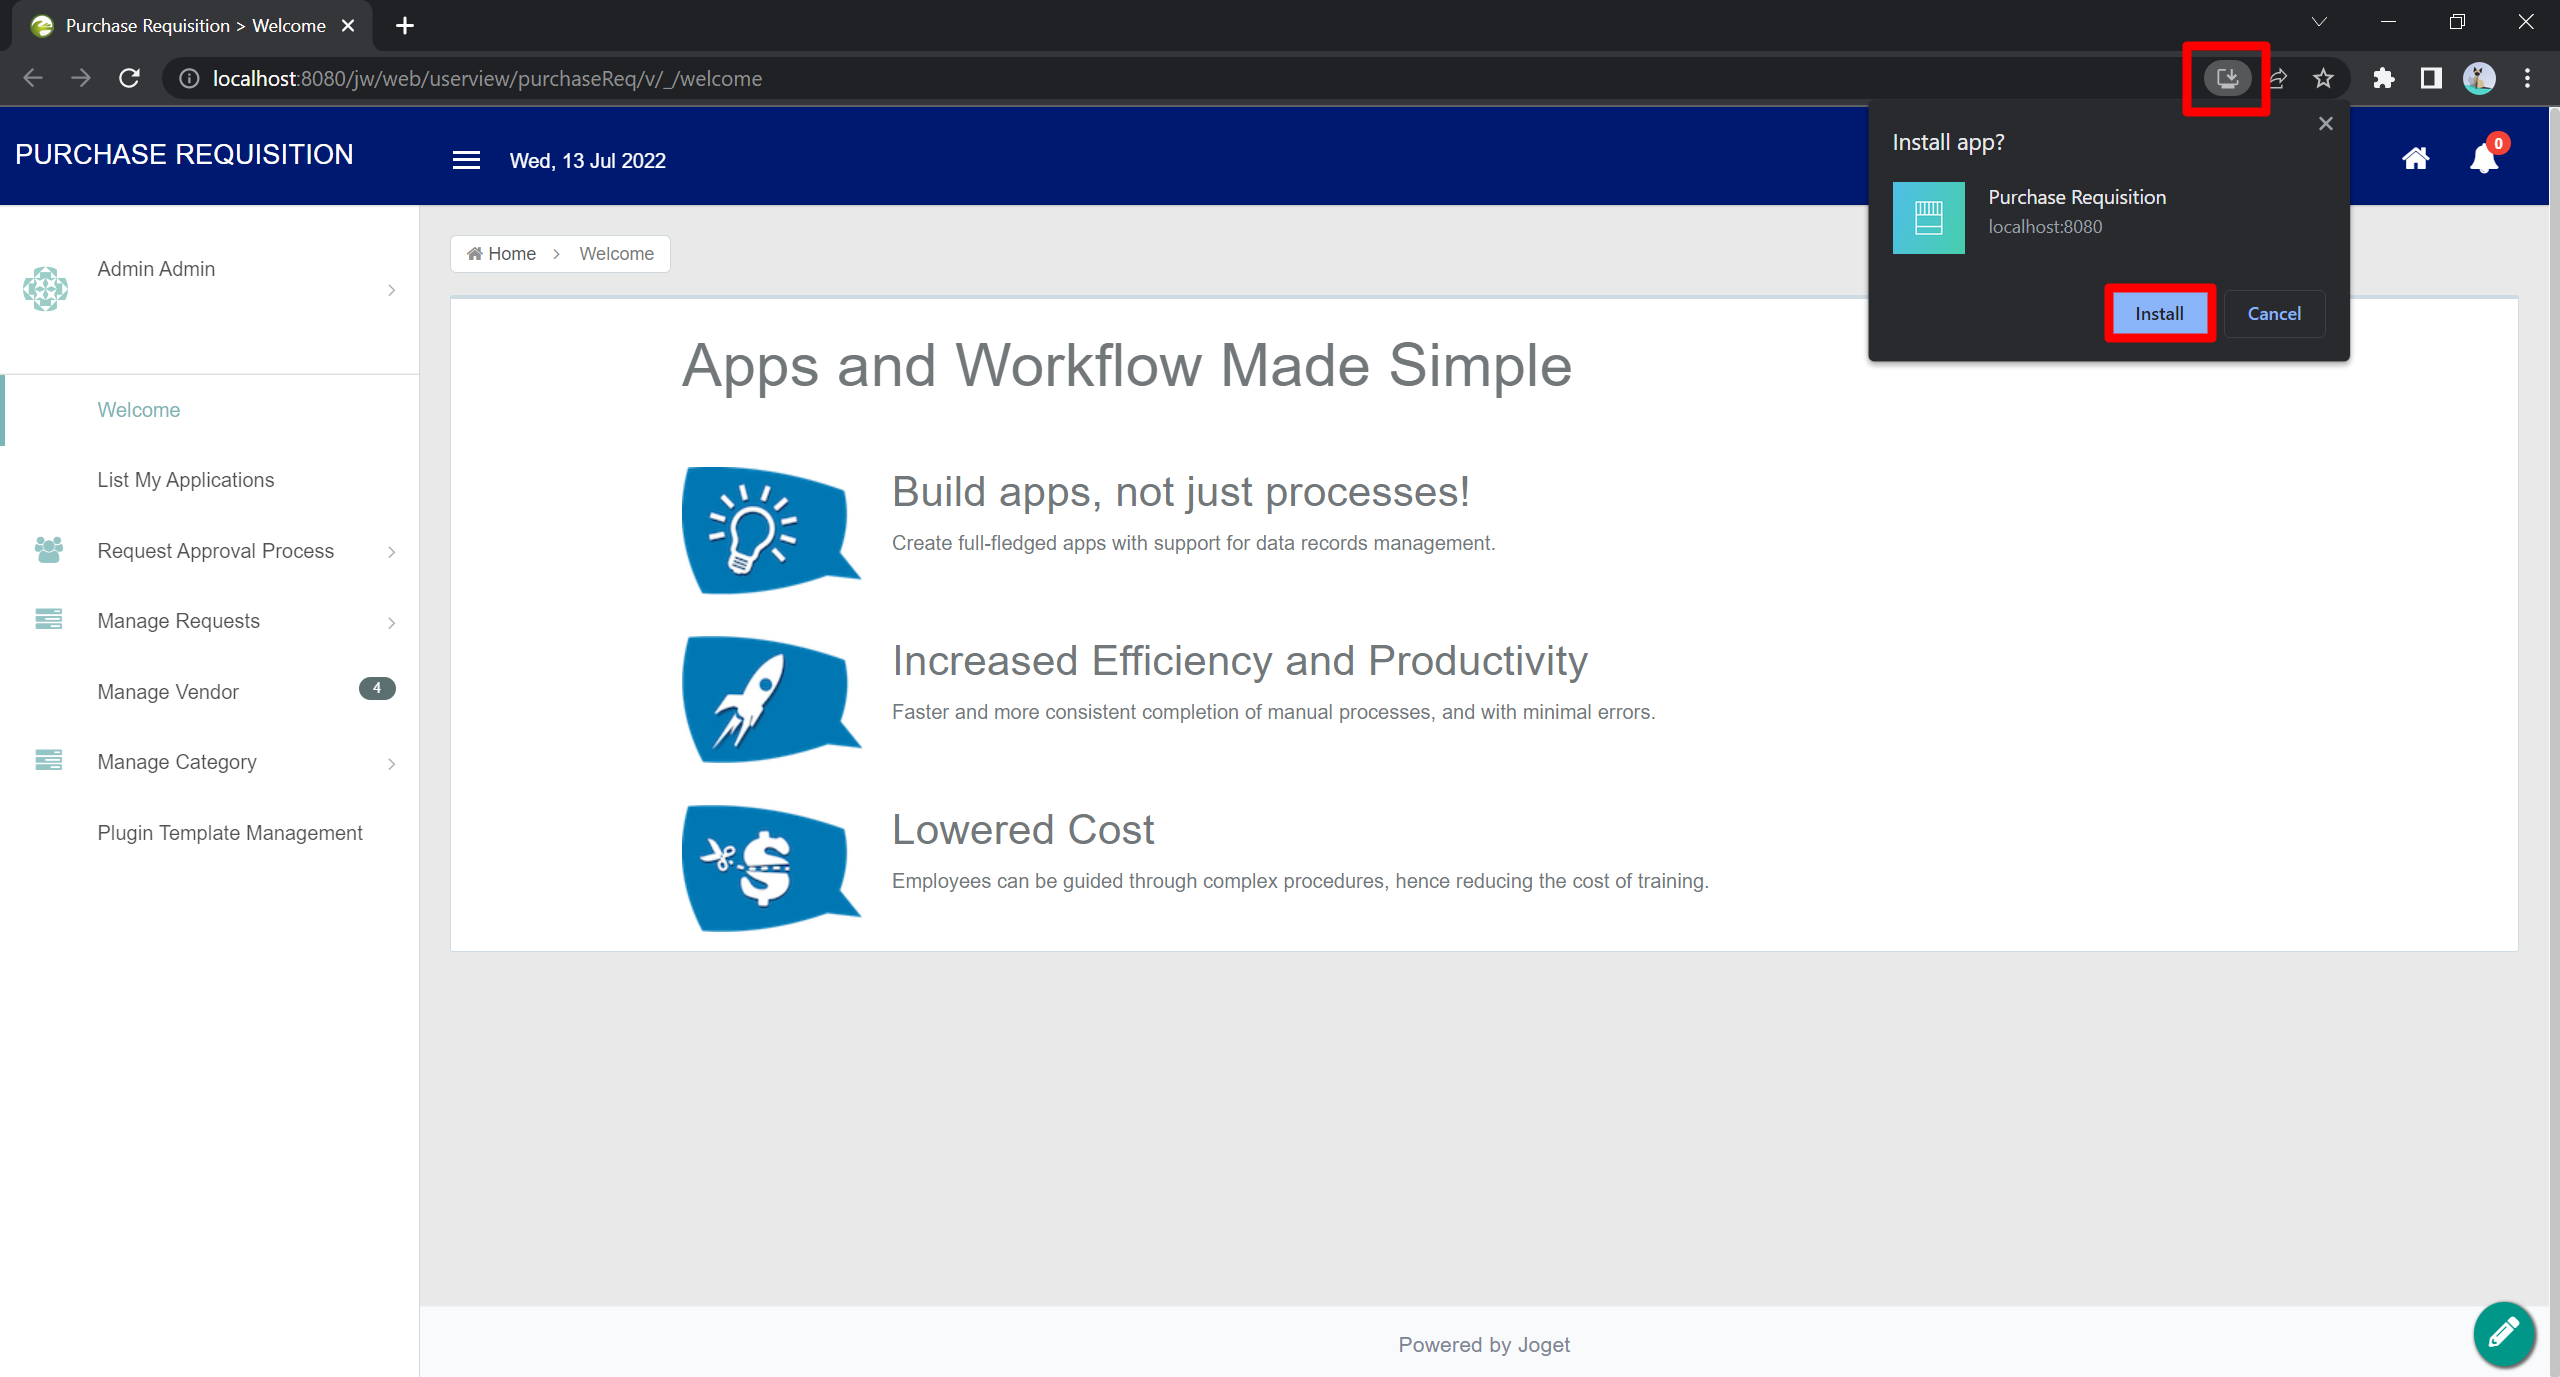Open Manage Vendor menu item
Viewport: 2560px width, 1377px height.
coord(168,692)
